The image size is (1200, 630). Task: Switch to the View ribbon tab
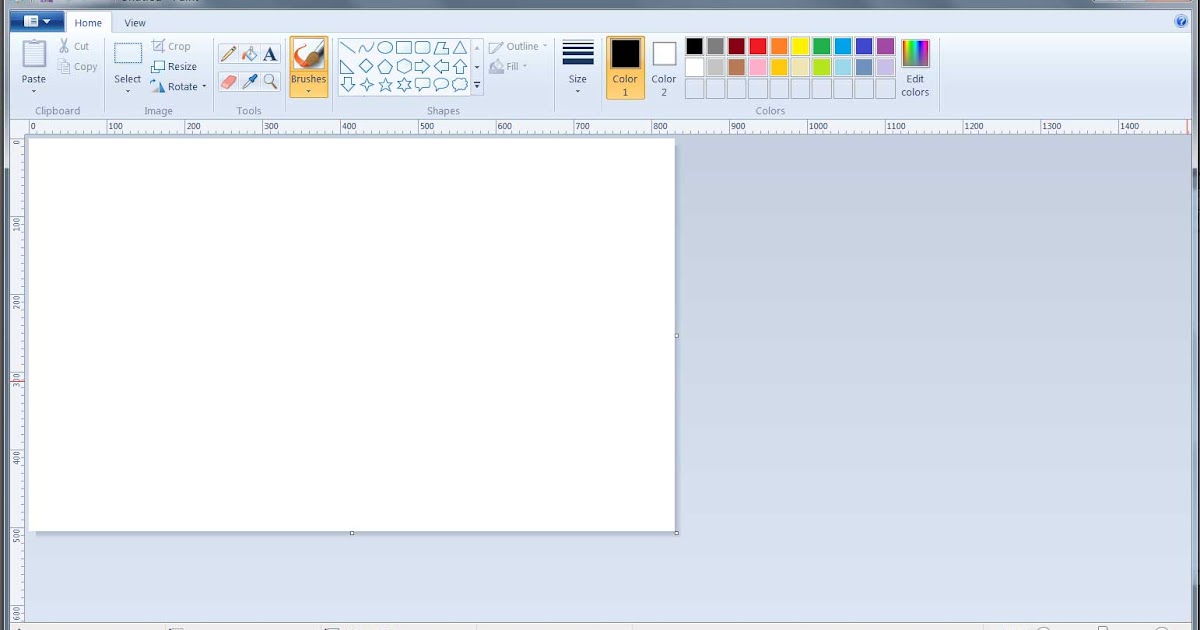click(x=135, y=22)
